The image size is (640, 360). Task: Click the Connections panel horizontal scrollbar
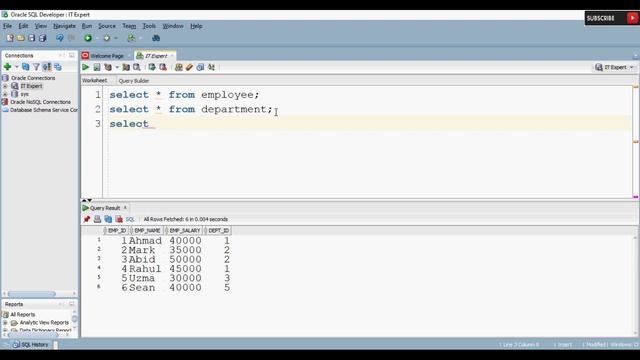31,293
